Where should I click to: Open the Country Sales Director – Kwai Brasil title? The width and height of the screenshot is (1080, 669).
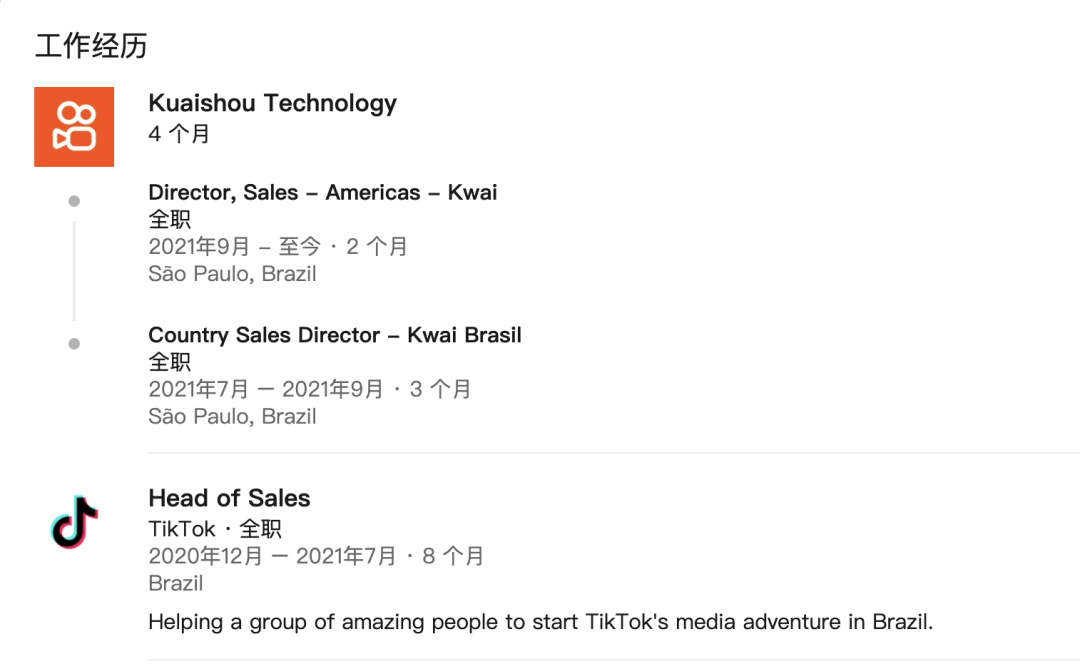pos(335,335)
